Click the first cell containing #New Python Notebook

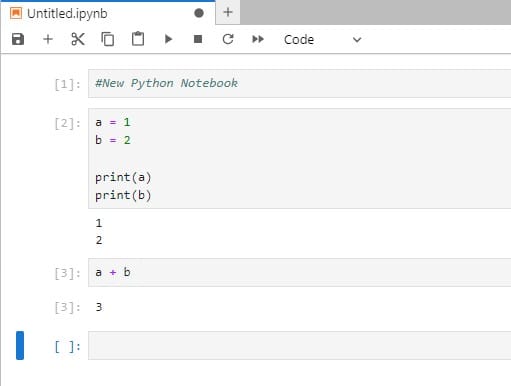pyautogui.click(x=300, y=83)
